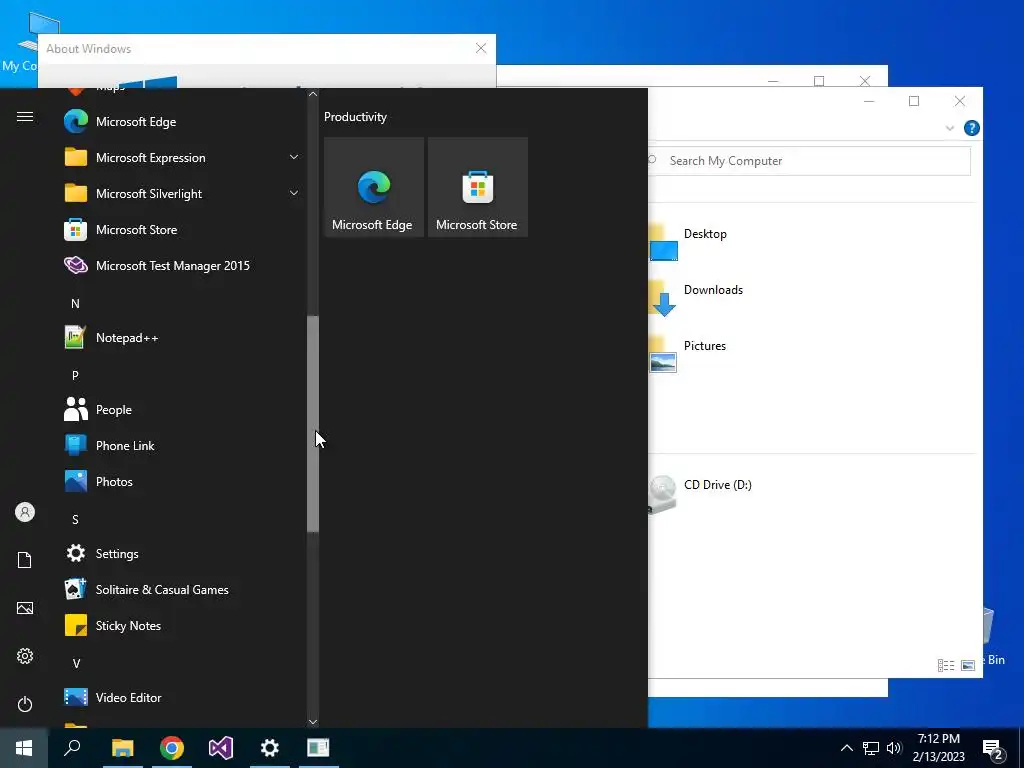The height and width of the screenshot is (768, 1024).
Task: Expand the Microsoft Expression folder
Action: tap(181, 158)
